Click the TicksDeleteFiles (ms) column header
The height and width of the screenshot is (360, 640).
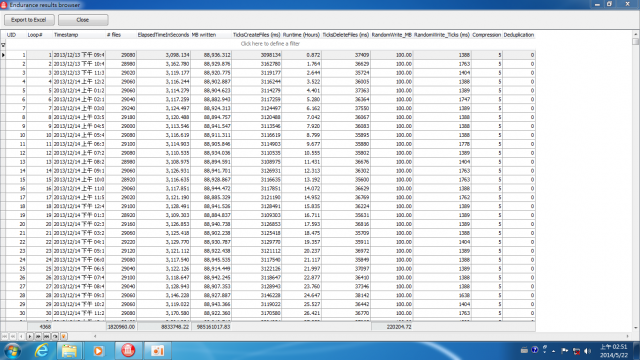pos(346,35)
